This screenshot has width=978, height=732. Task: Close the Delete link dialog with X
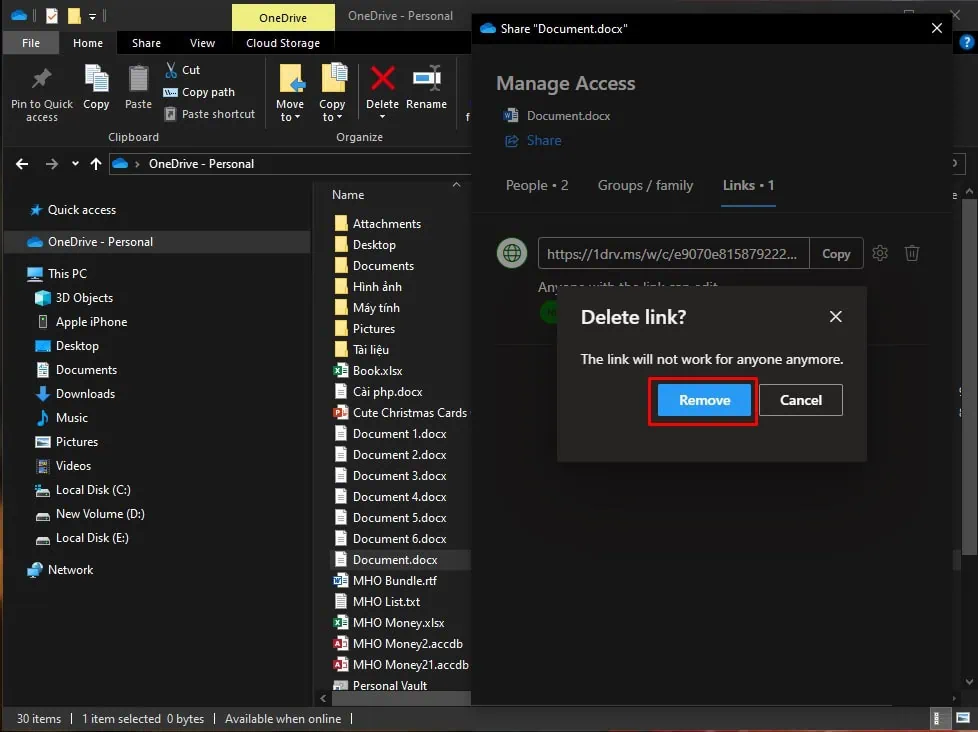tap(836, 317)
